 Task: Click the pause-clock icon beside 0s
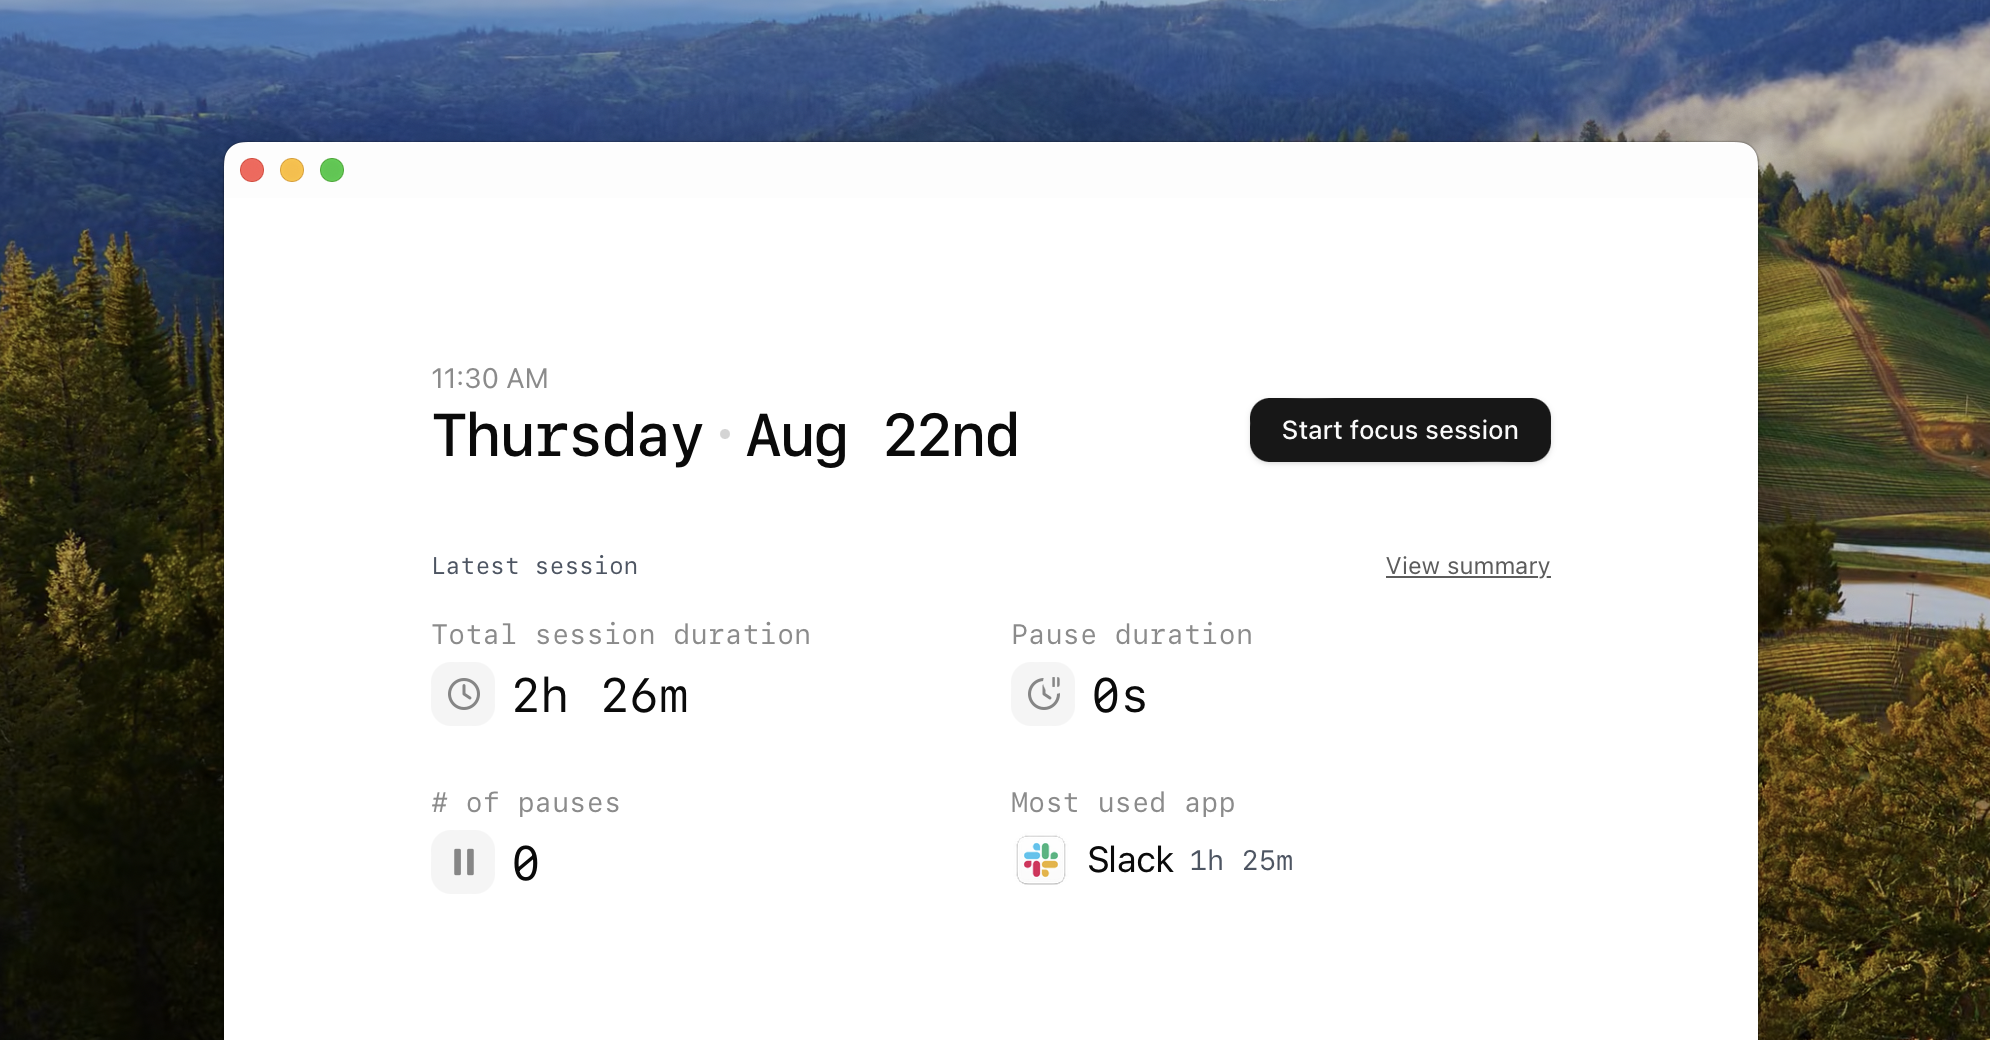pos(1043,694)
